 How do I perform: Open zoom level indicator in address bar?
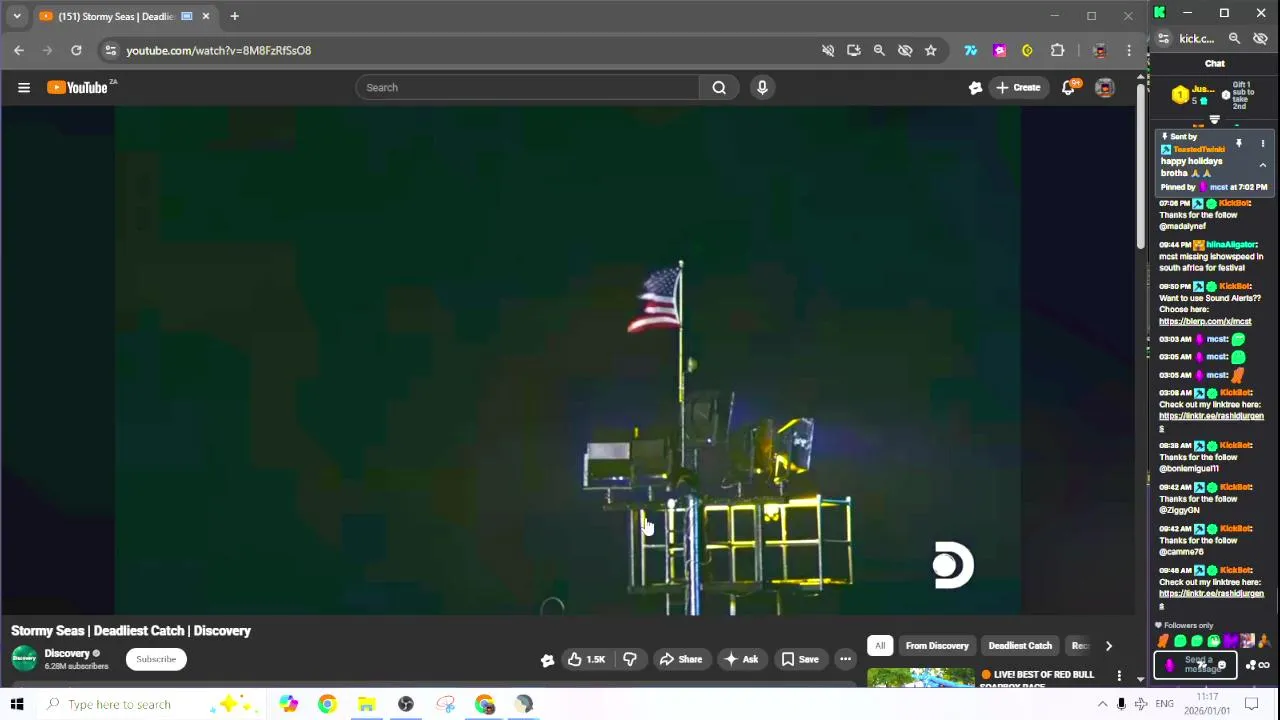click(x=879, y=50)
